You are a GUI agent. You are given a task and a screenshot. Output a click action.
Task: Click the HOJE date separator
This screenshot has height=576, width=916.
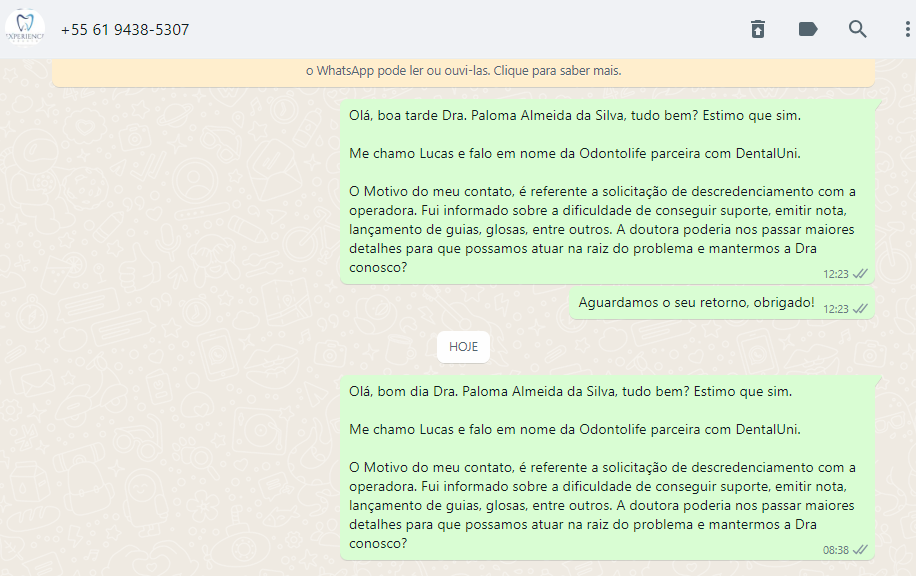[463, 347]
